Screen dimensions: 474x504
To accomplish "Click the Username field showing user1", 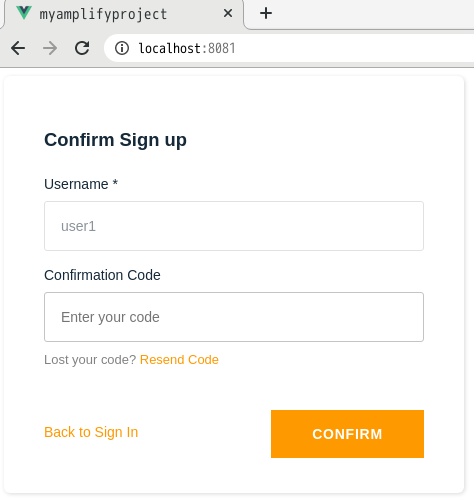I will pos(234,226).
